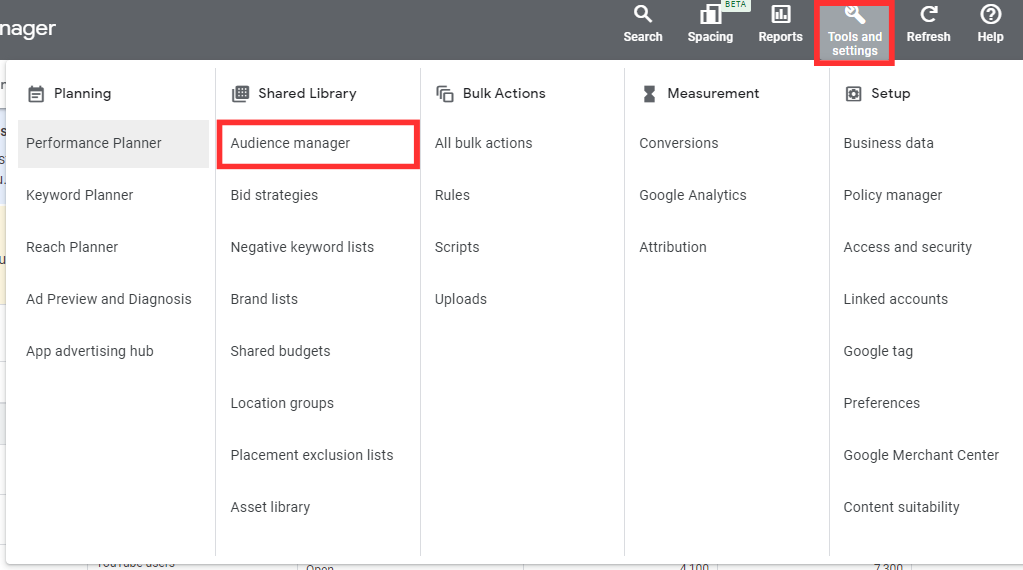Click the Measurement hourglass icon

point(649,94)
